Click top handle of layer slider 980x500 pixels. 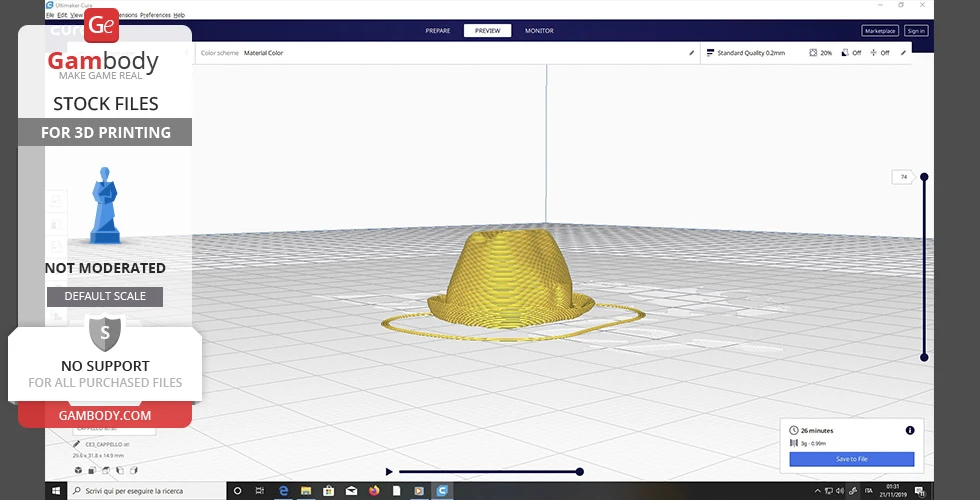click(x=924, y=177)
